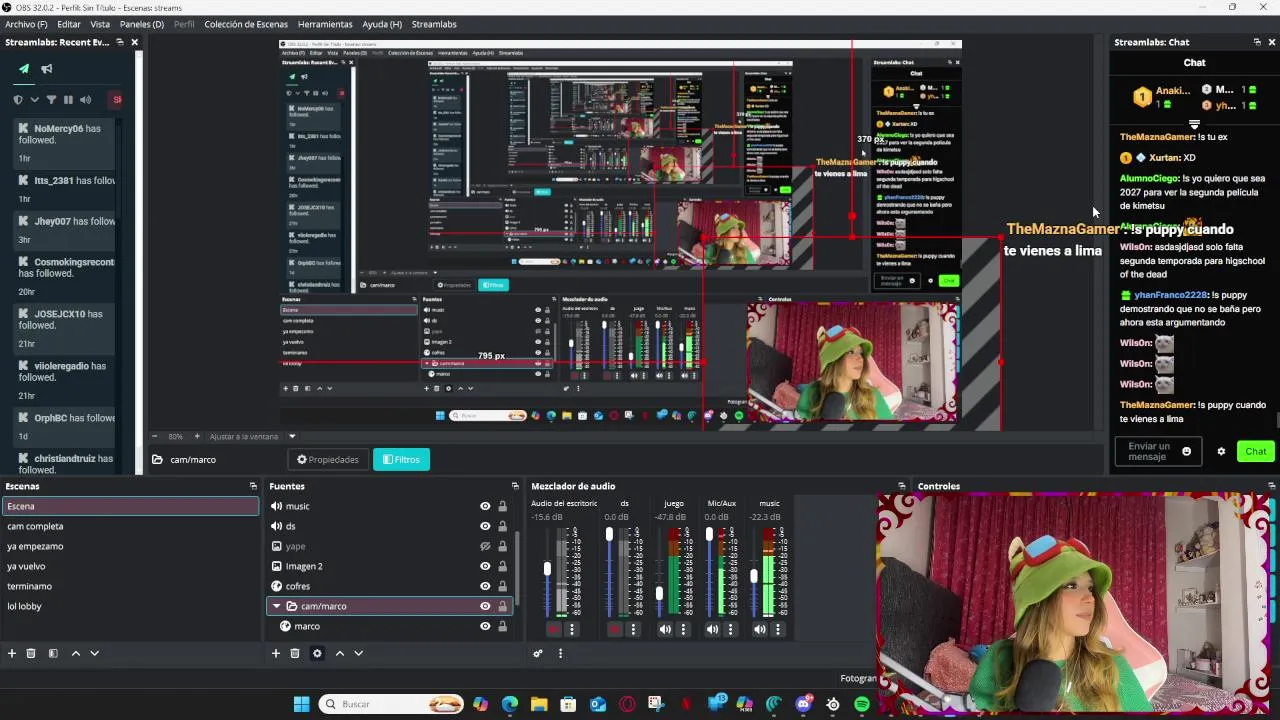The height and width of the screenshot is (720, 1280).
Task: Open the emoji picker in the chat box
Action: (x=1187, y=451)
